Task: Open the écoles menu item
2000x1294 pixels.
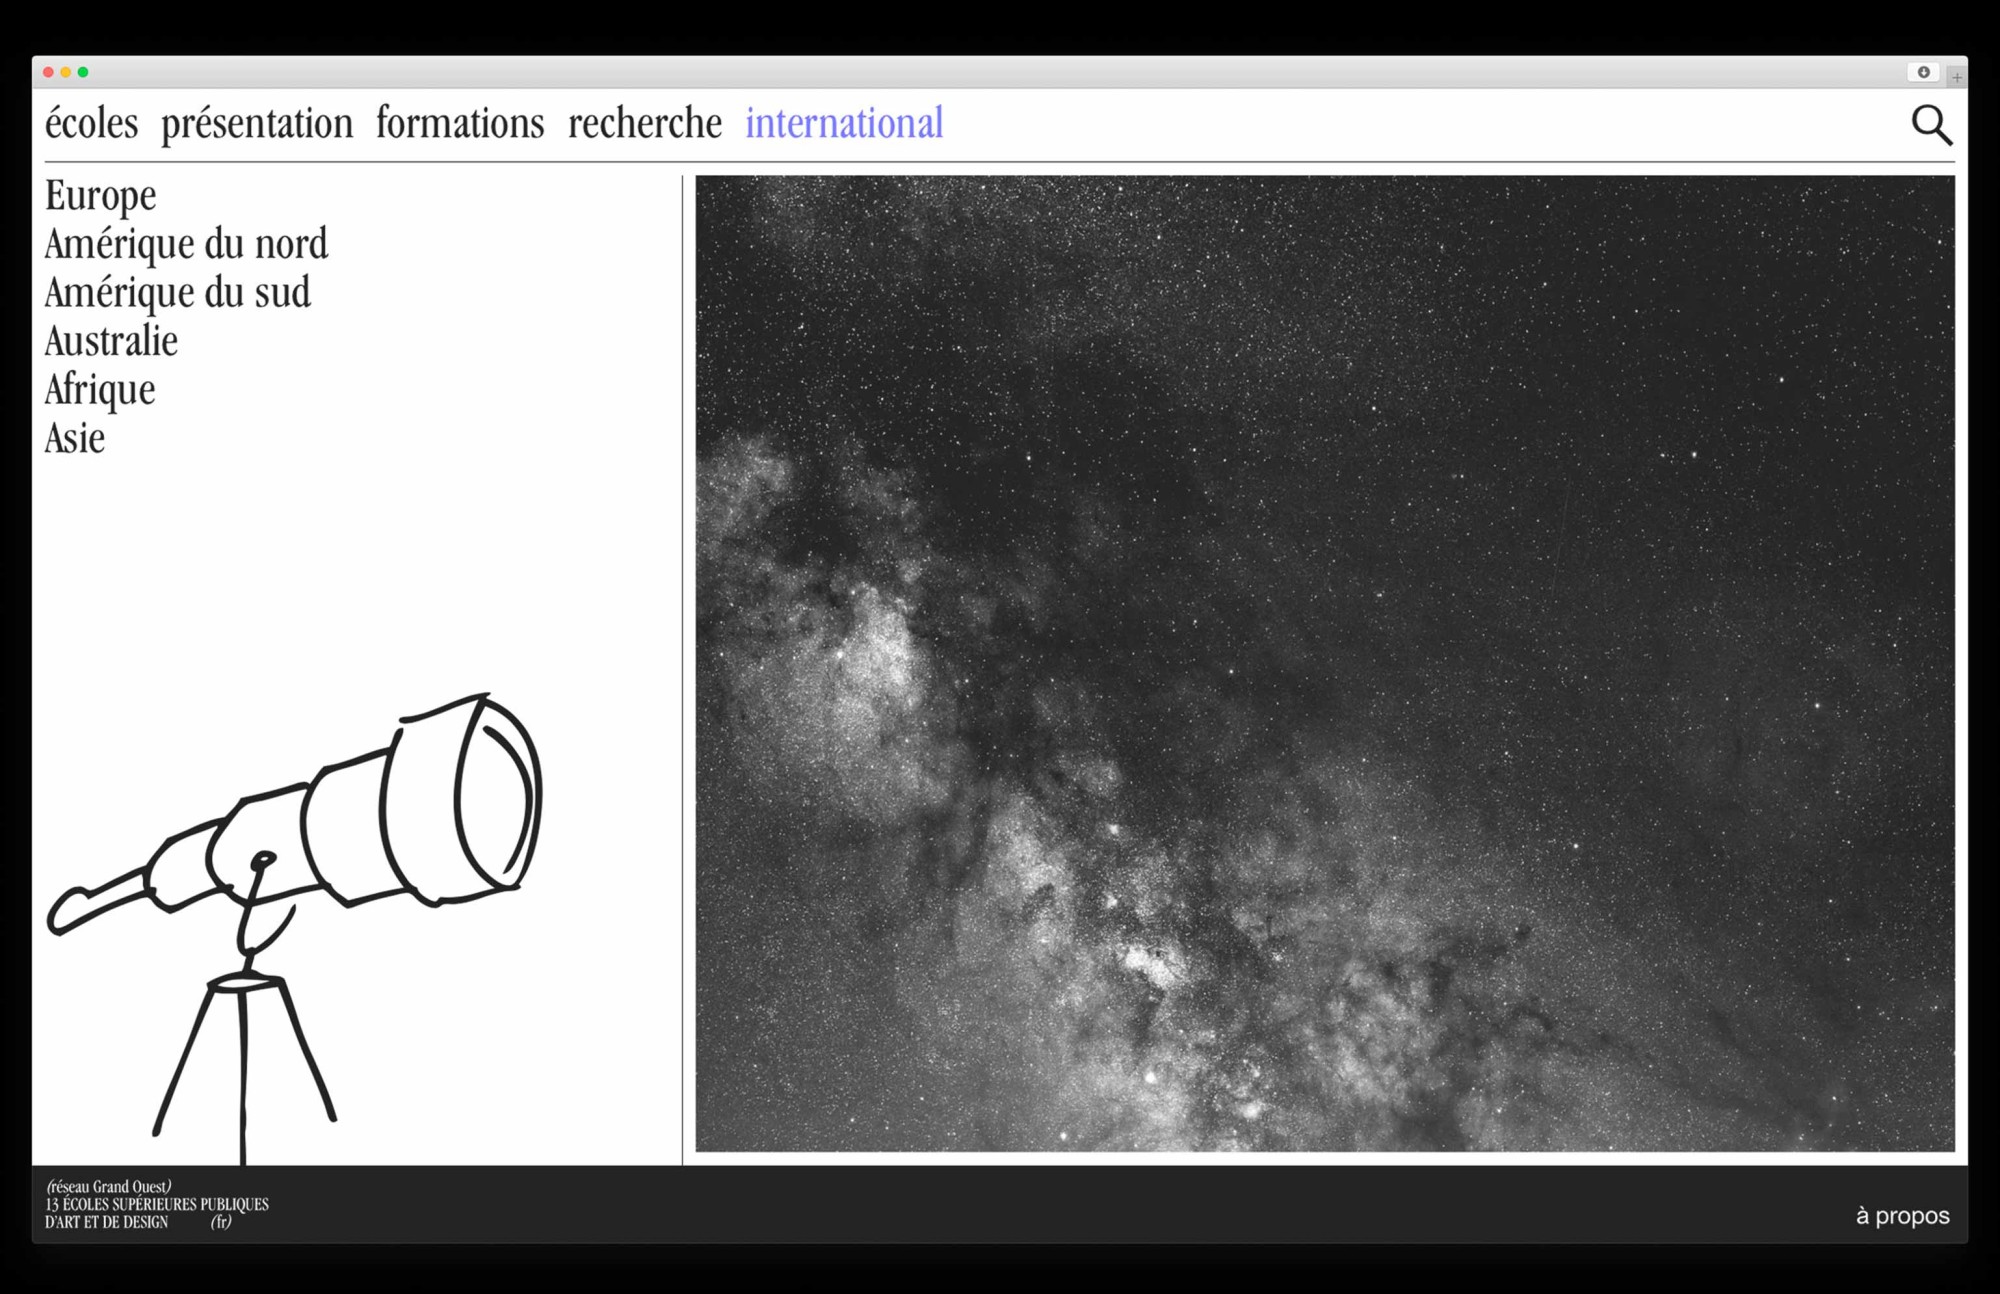Action: click(91, 124)
